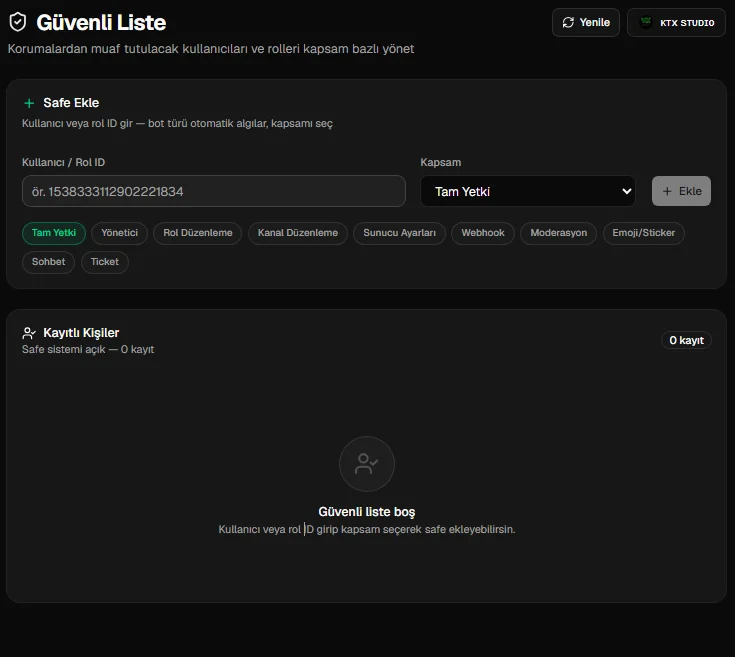The image size is (735, 657).
Task: Click the empty-state user icon circle
Action: pos(367,464)
